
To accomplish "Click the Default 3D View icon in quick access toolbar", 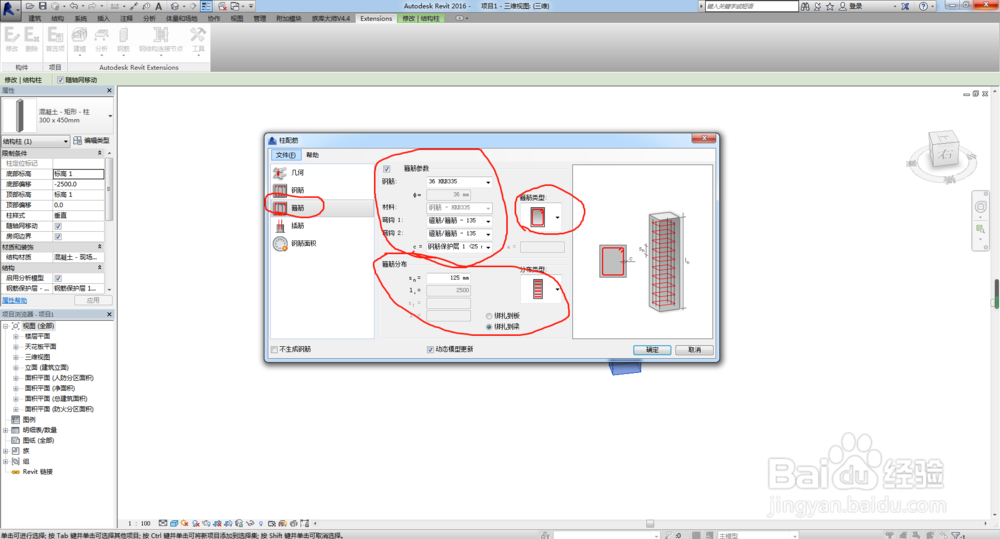I will [x=174, y=6].
